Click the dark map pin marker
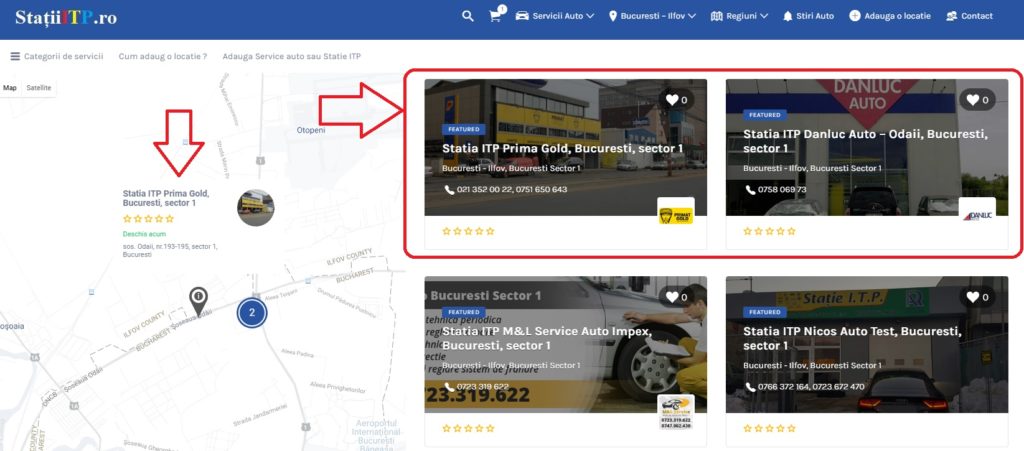1024x451 pixels. [199, 302]
